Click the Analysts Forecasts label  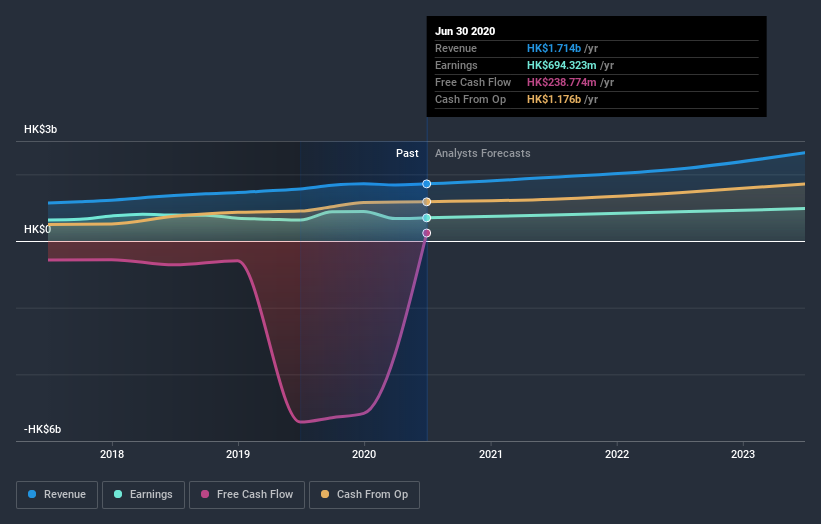point(483,153)
